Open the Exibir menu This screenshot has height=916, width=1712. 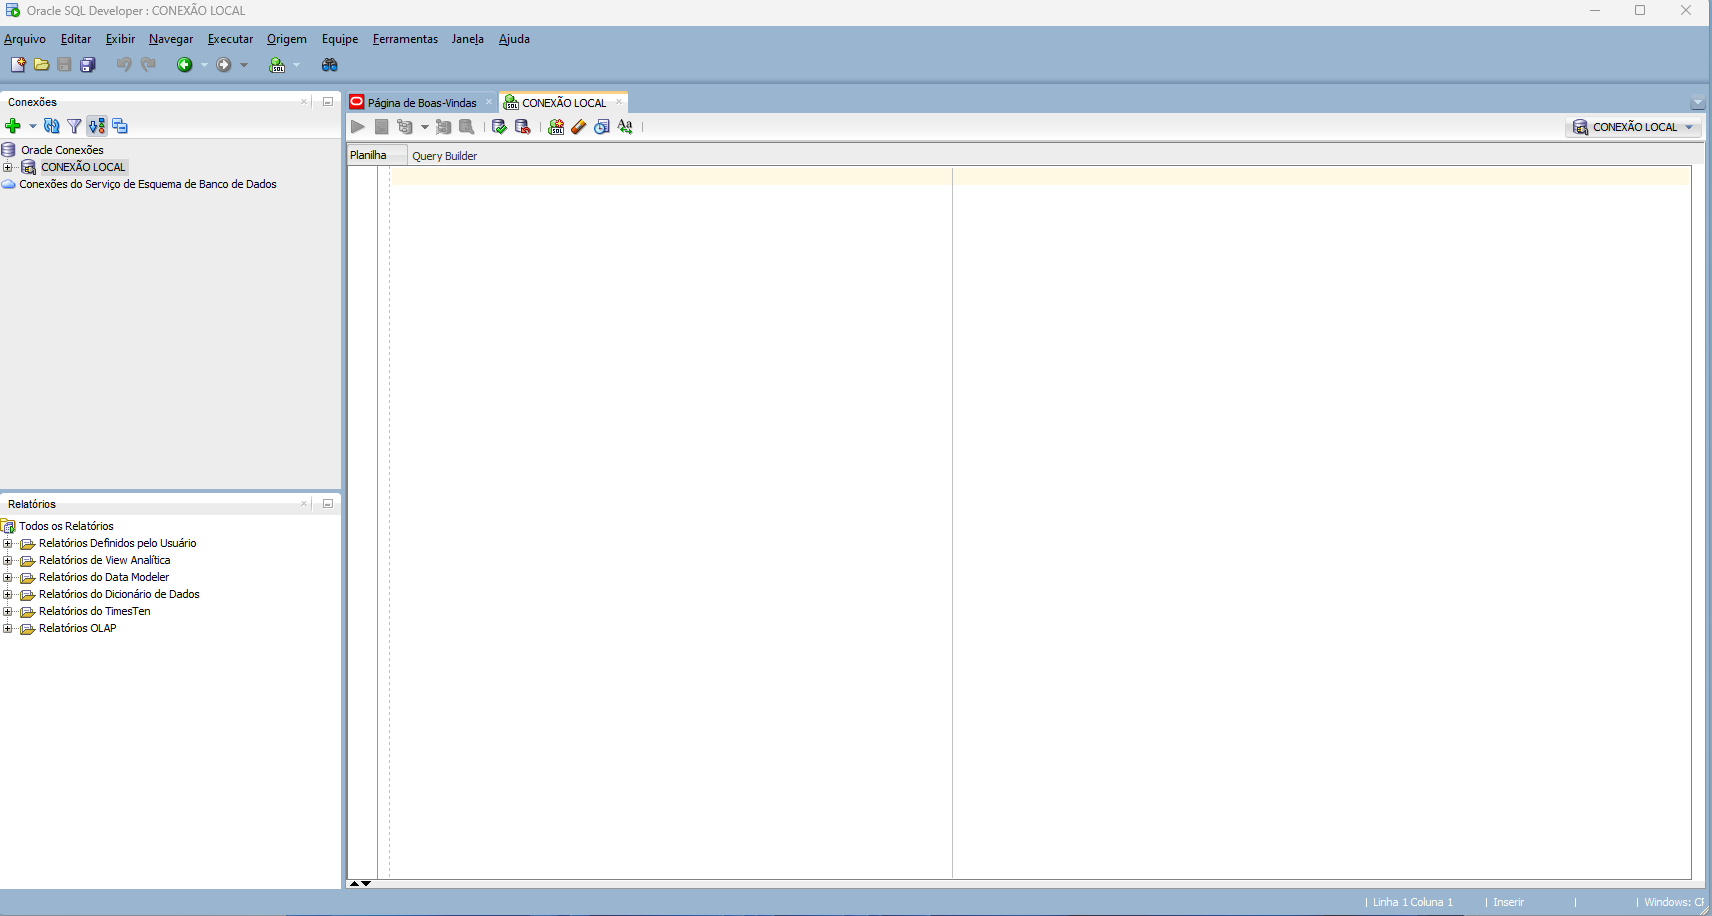click(x=120, y=39)
